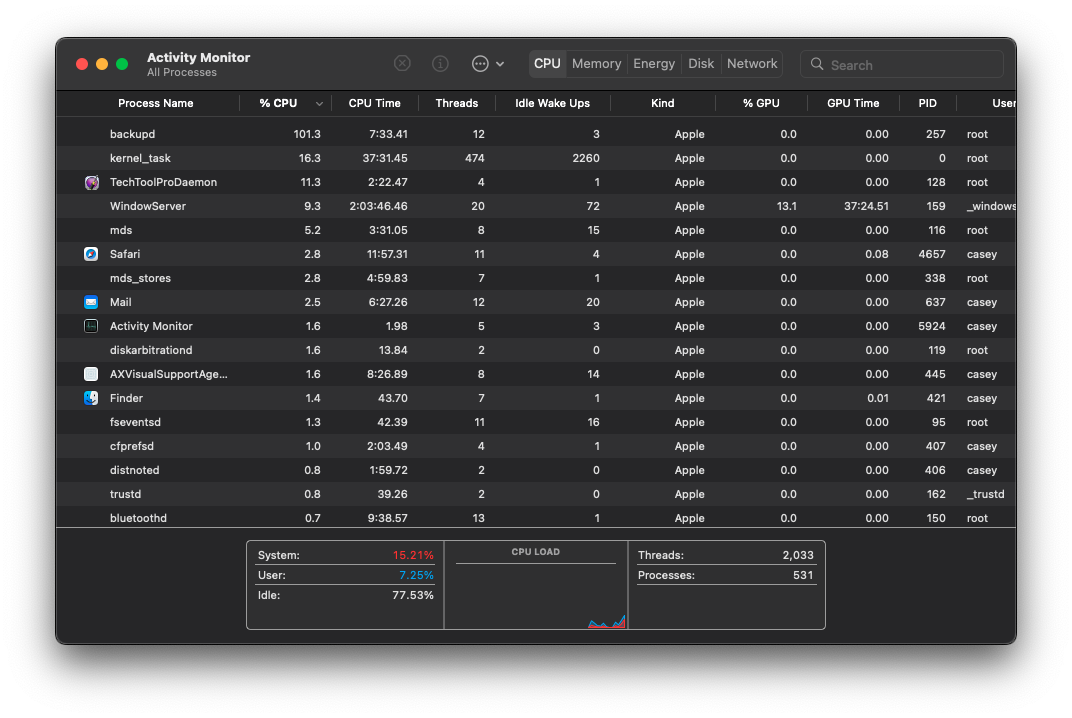Select the bluetoothd process row
This screenshot has width=1072, height=718.
click(536, 518)
